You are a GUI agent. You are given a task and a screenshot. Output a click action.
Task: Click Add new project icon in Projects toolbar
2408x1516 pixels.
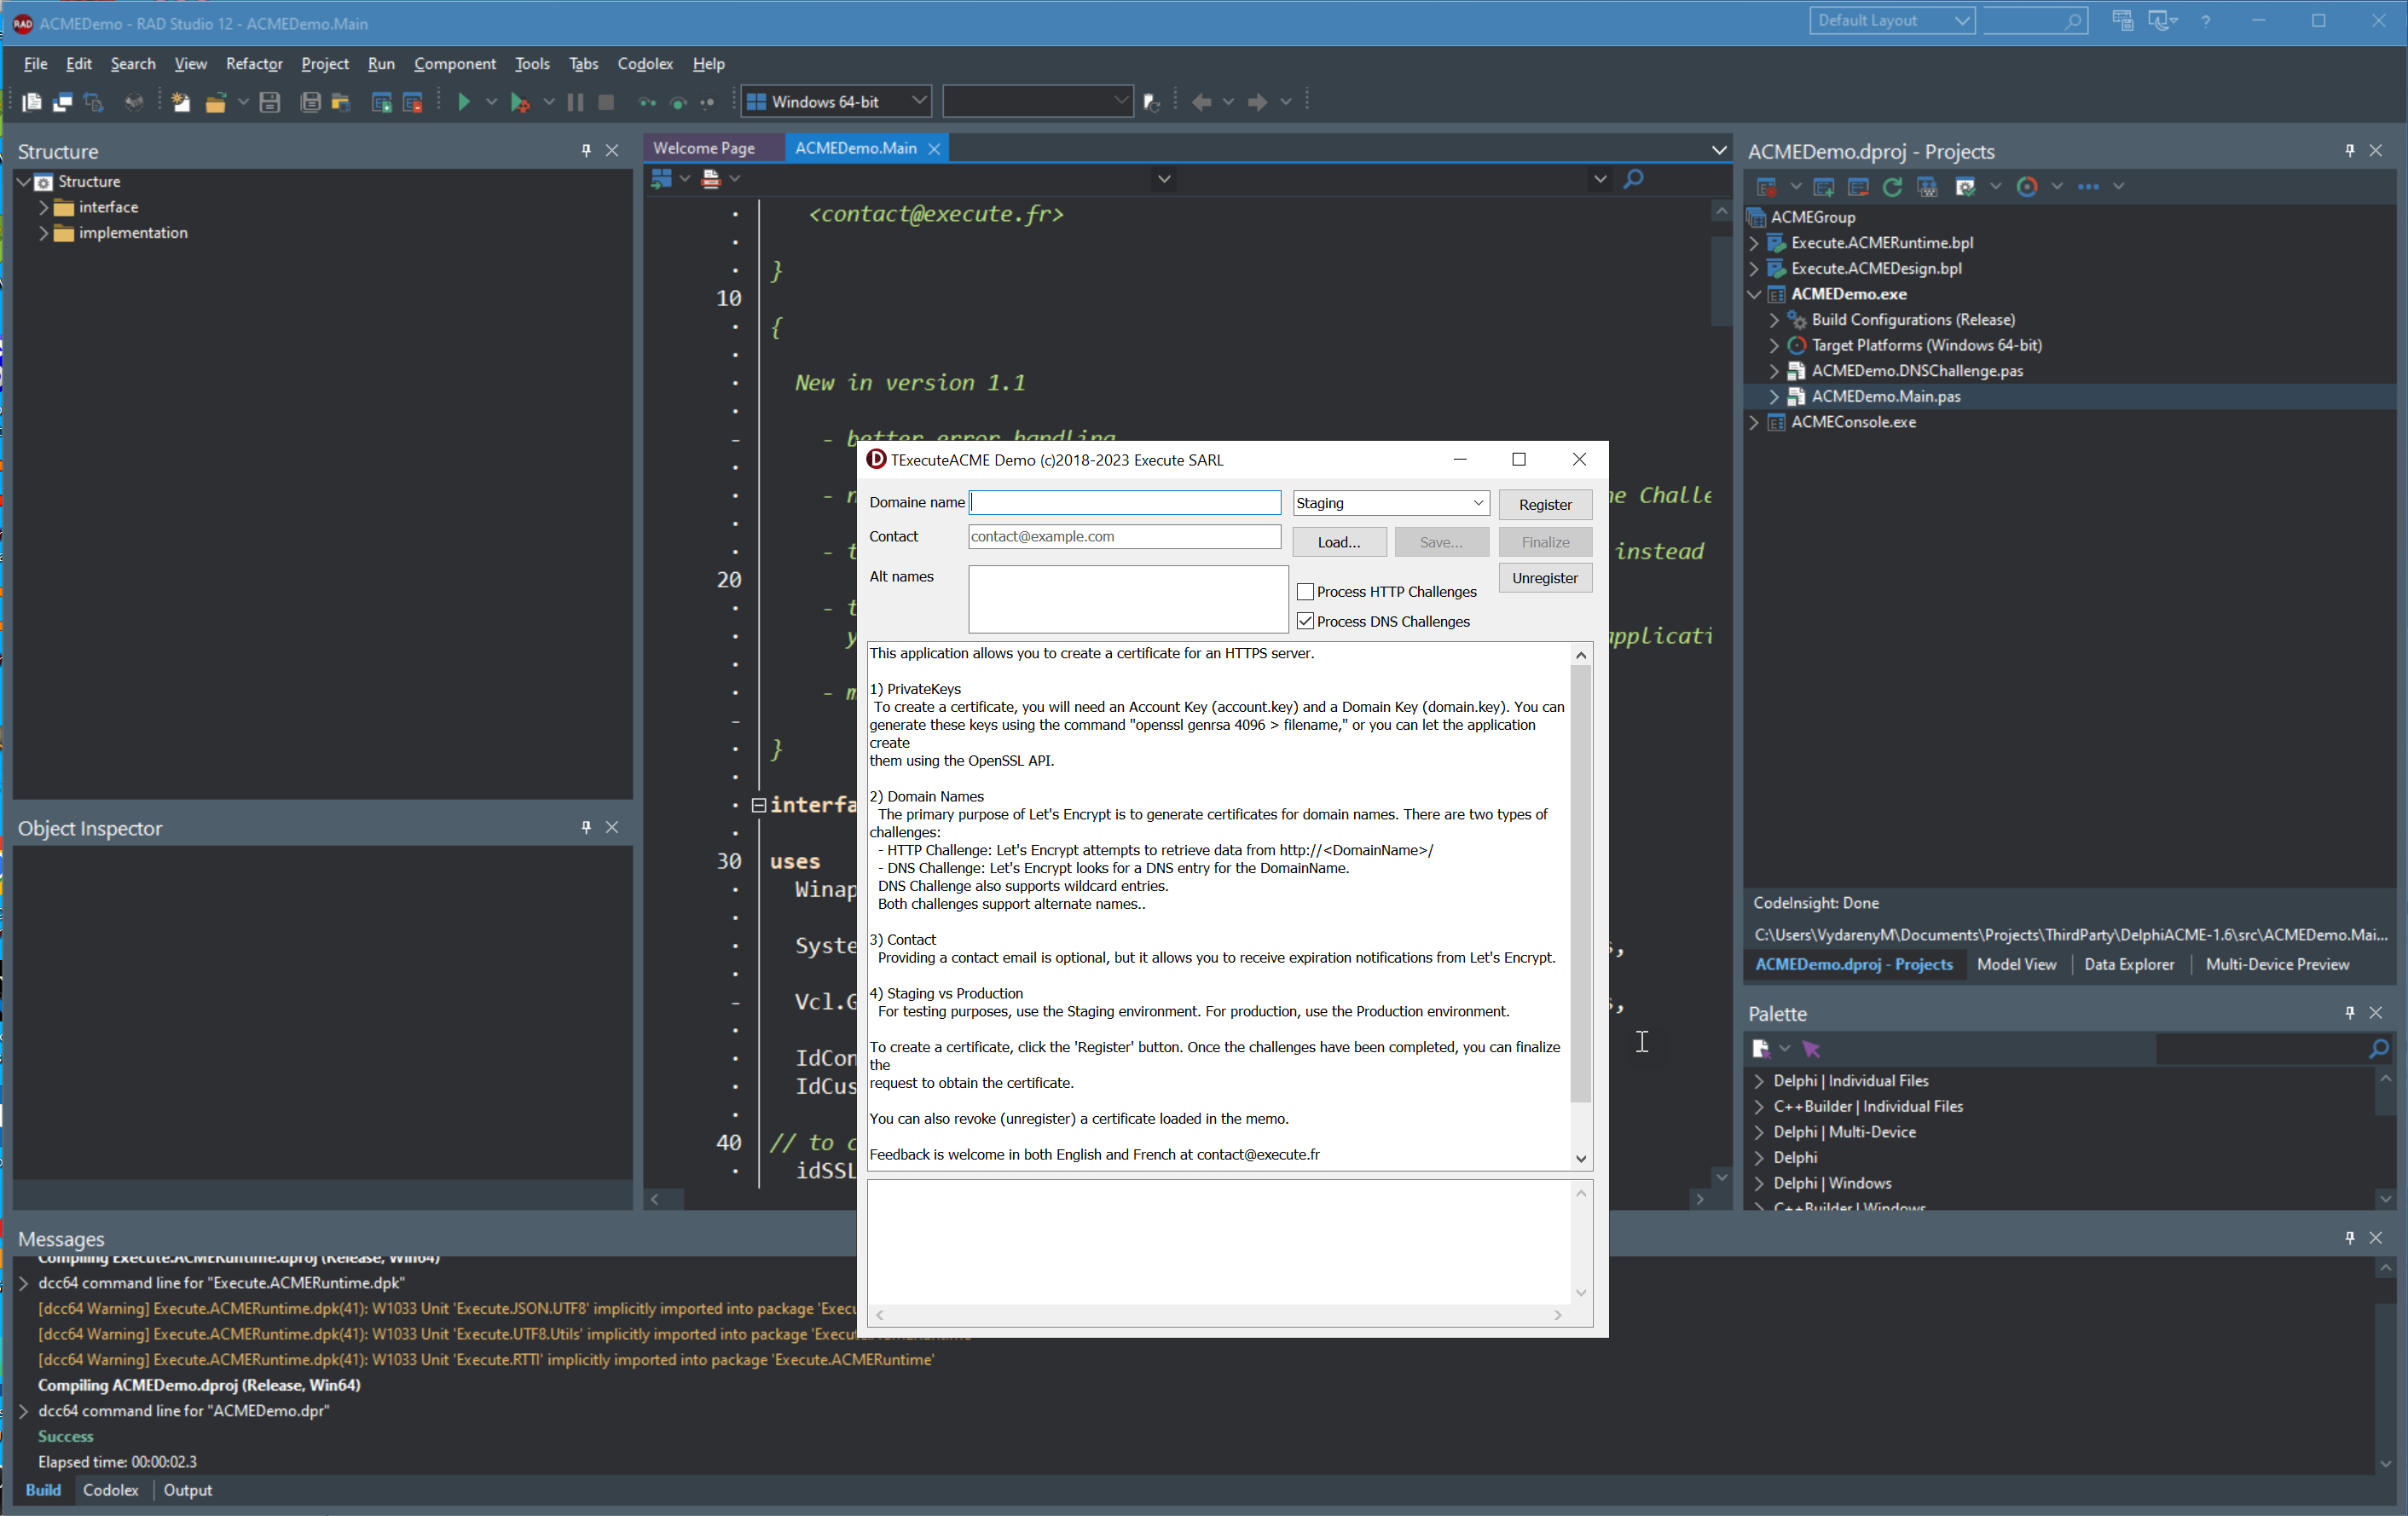point(1823,187)
